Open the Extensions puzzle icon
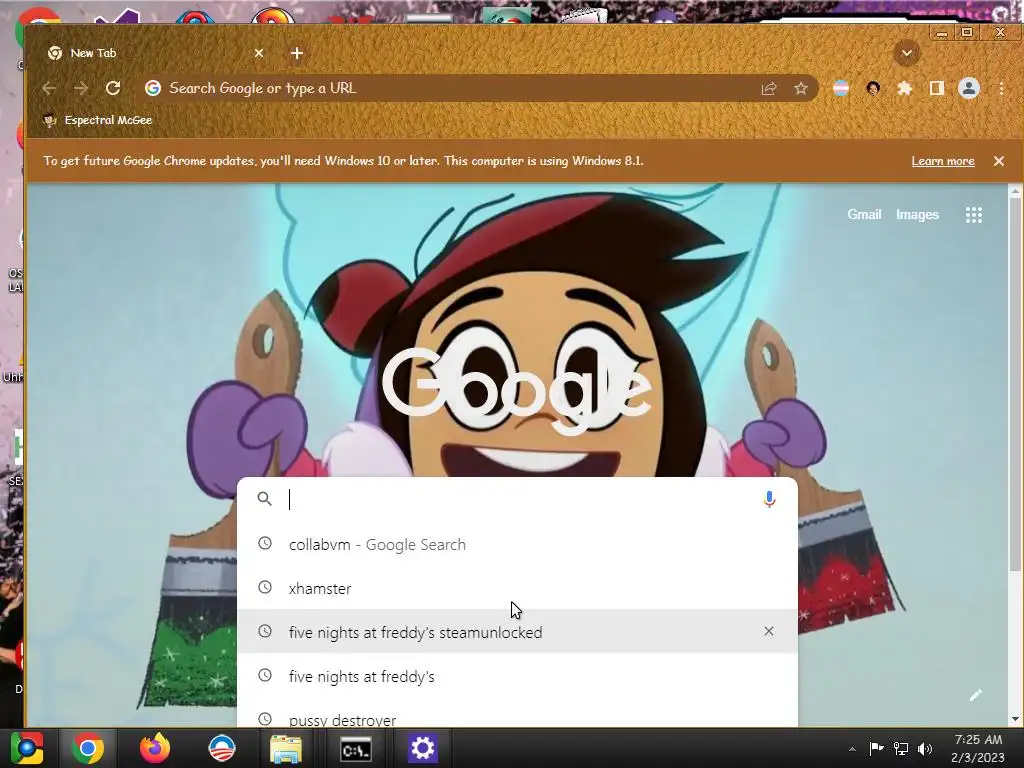Viewport: 1024px width, 768px height. pyautogui.click(x=904, y=88)
